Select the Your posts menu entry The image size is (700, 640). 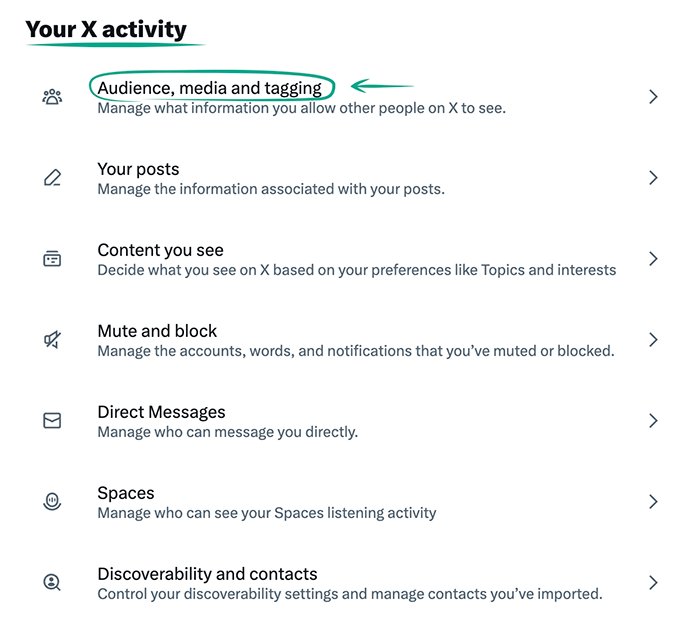(x=138, y=169)
